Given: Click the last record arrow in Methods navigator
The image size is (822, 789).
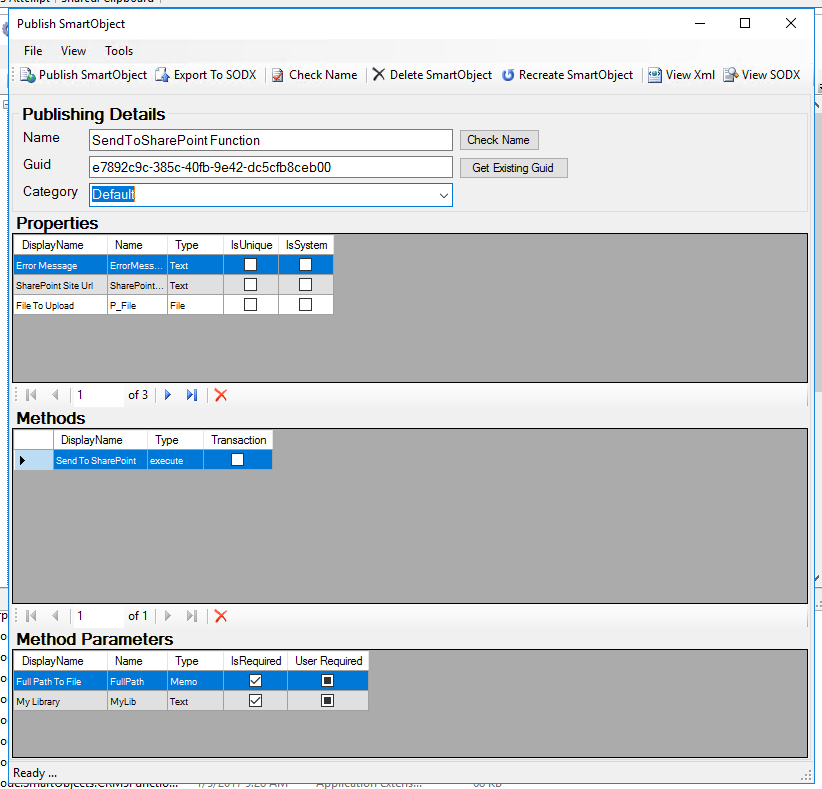Looking at the screenshot, I should tap(192, 616).
